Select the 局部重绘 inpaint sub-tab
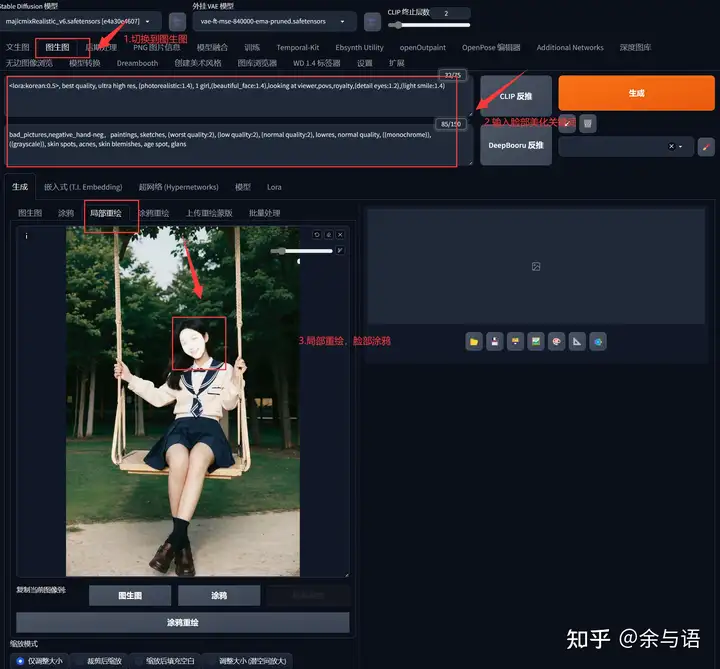This screenshot has height=669, width=720. [106, 213]
